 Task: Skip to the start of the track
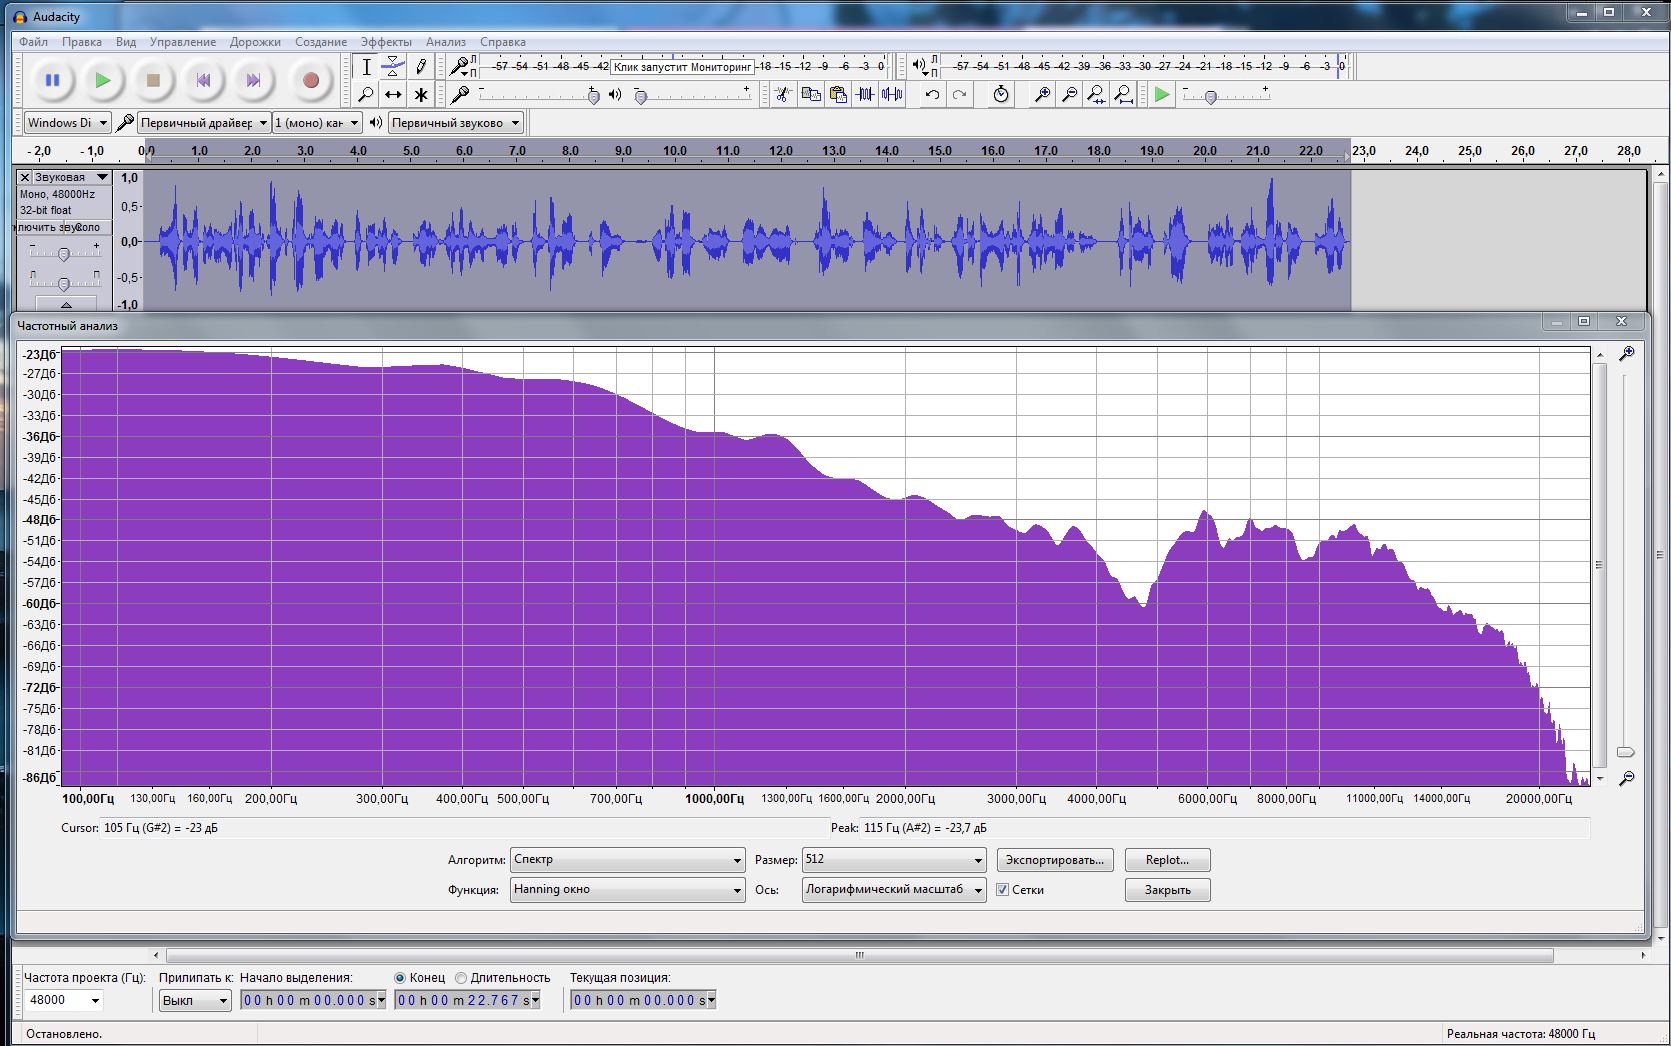203,80
